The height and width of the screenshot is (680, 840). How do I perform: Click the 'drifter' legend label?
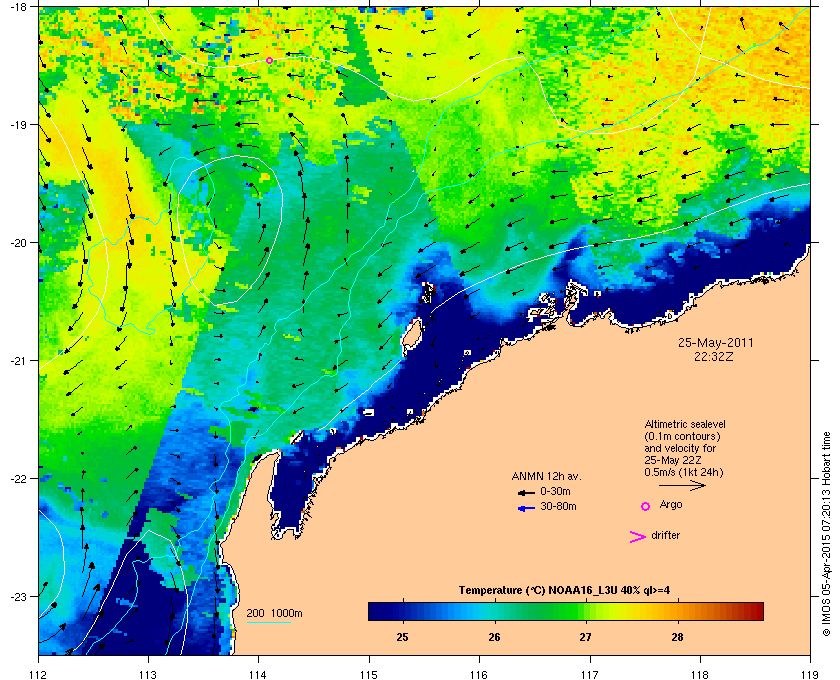click(x=665, y=535)
